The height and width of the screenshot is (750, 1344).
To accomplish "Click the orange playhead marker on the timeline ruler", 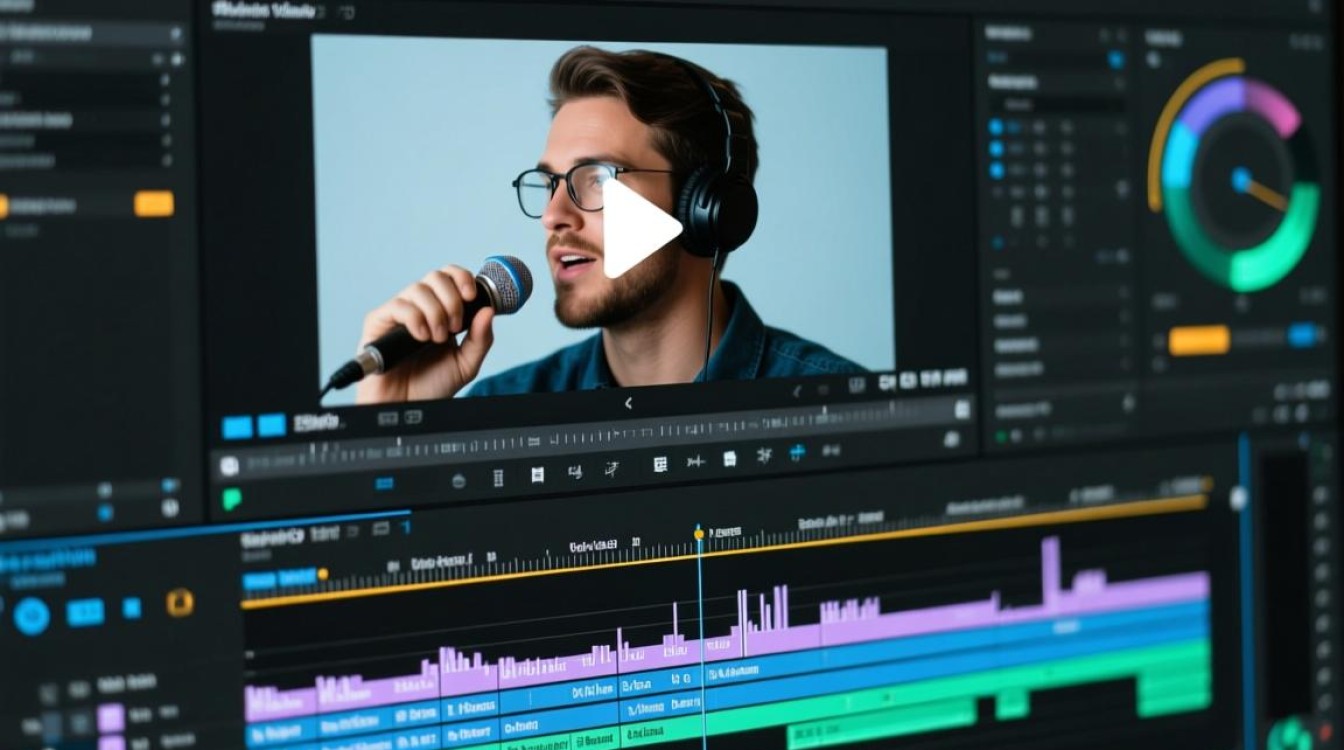I will (x=699, y=534).
